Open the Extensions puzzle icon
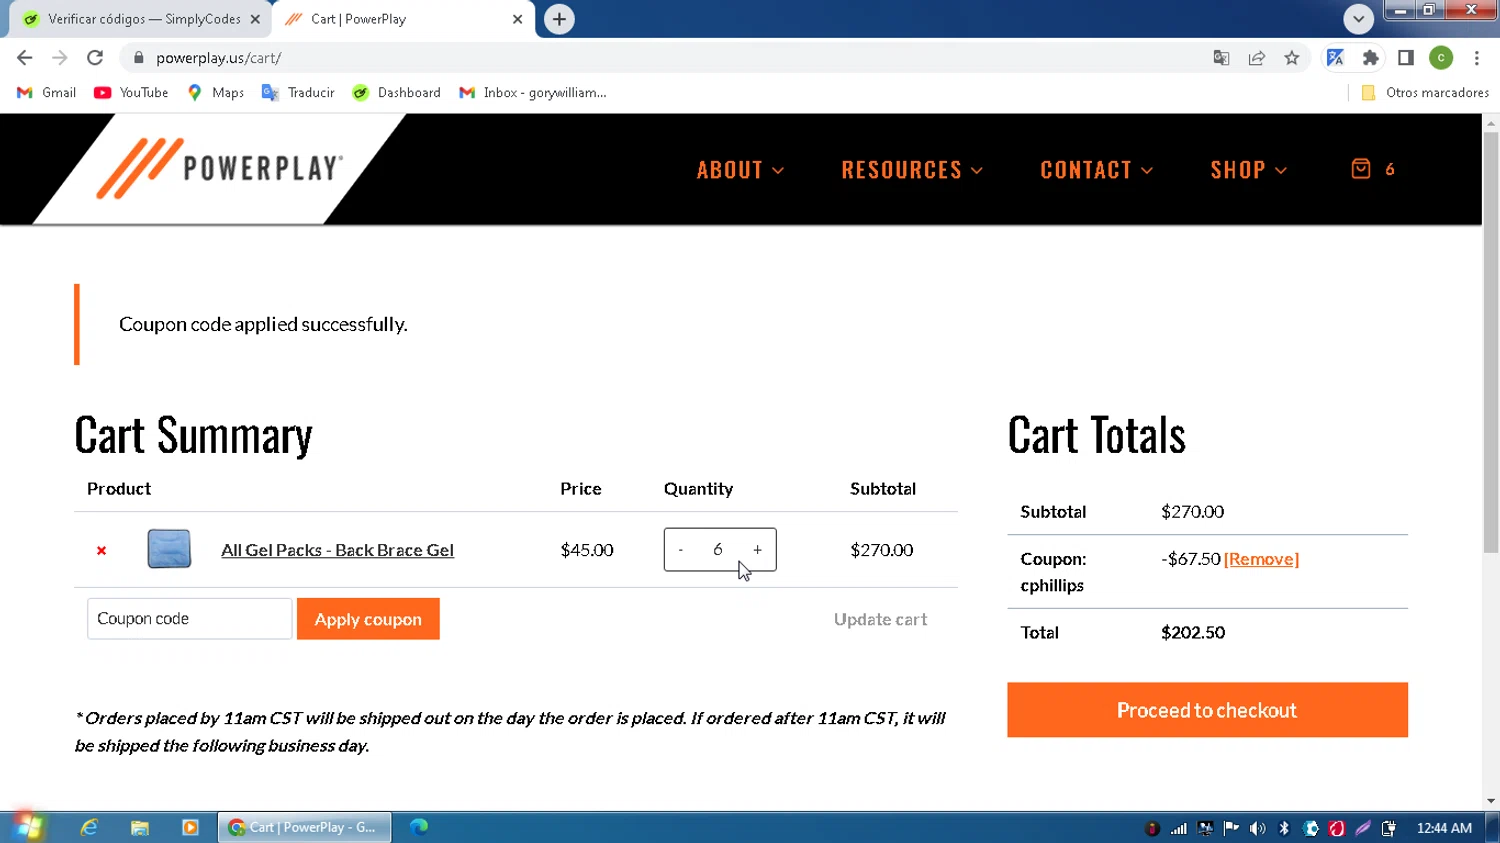The image size is (1500, 843). pos(1371,58)
